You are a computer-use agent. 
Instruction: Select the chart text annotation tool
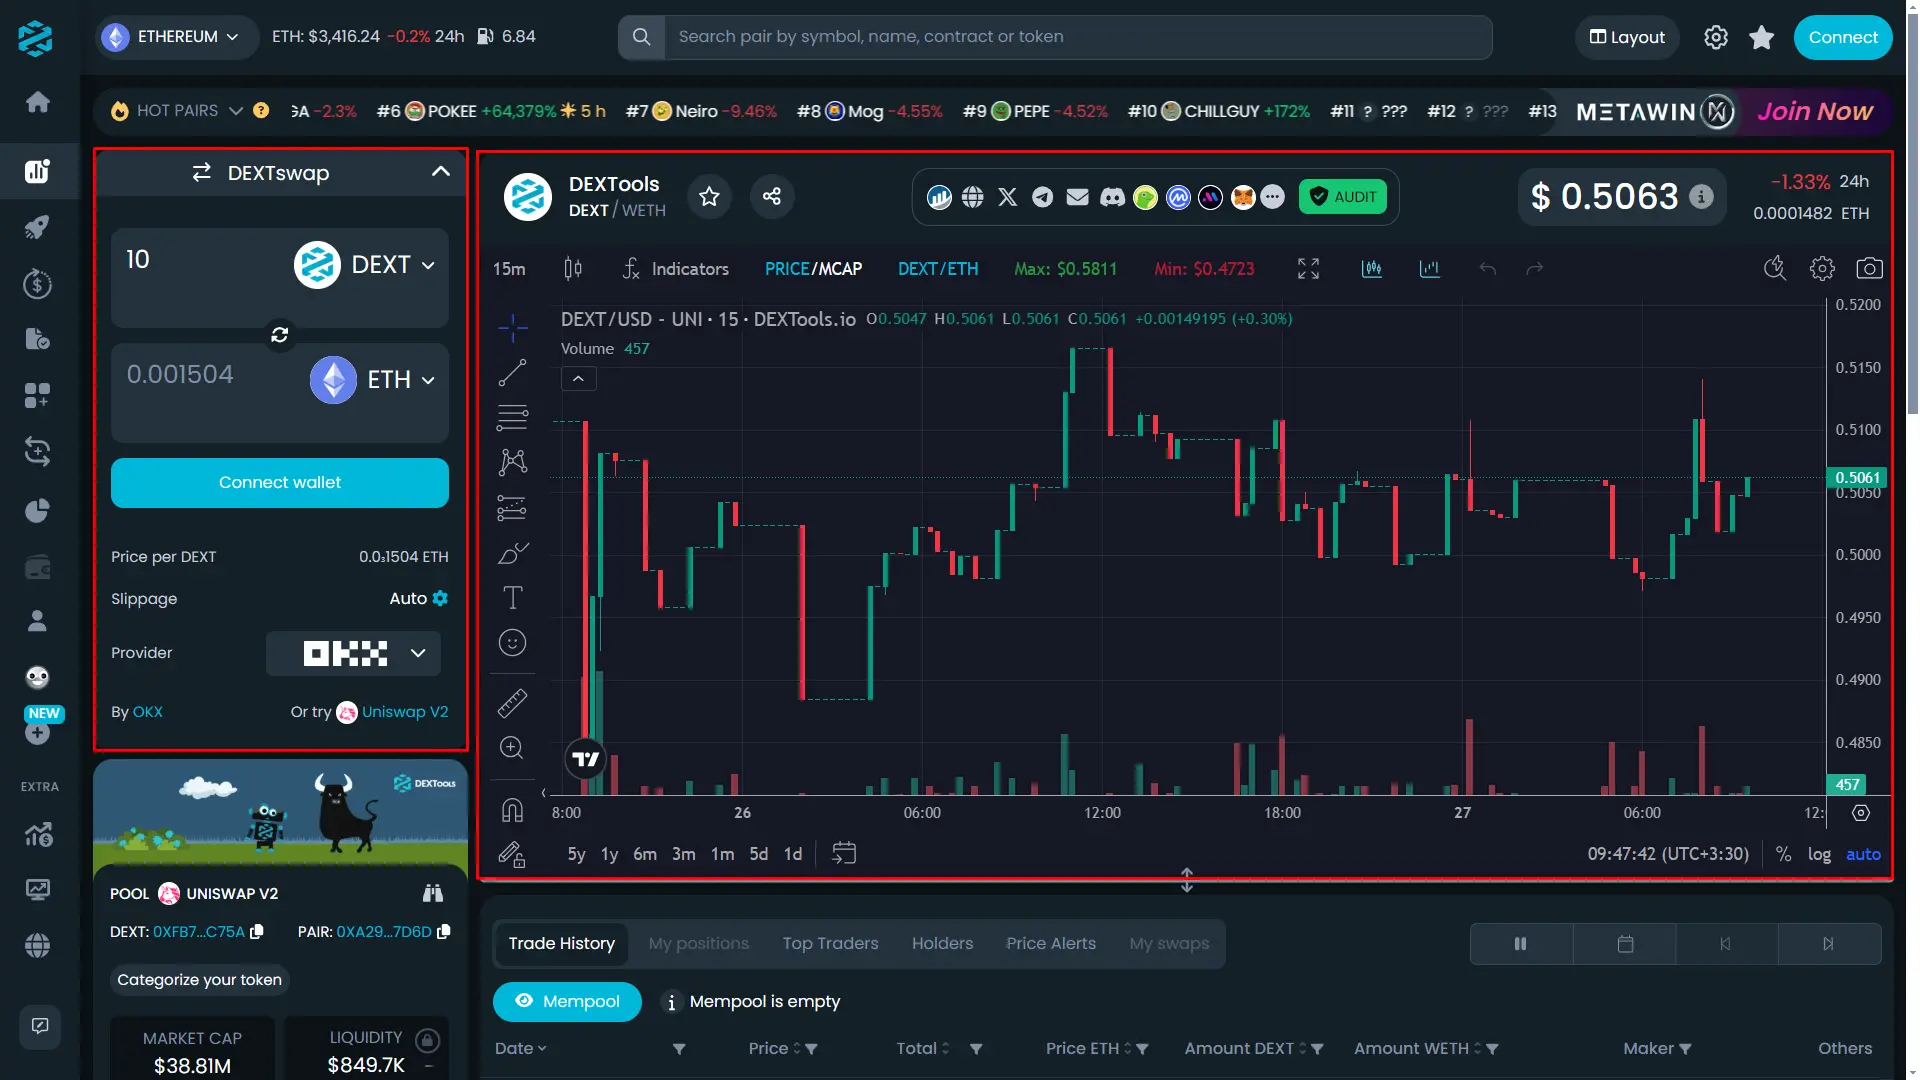513,598
